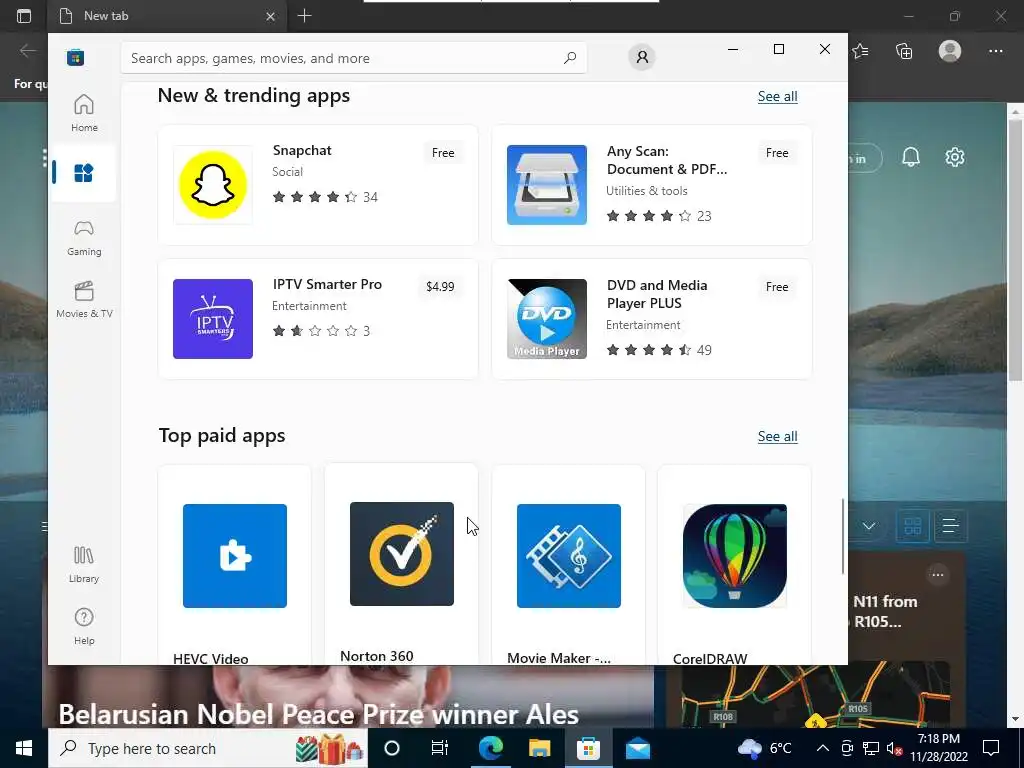This screenshot has height=768, width=1024.
Task: Open the Any Scan app icon
Action: 547,185
